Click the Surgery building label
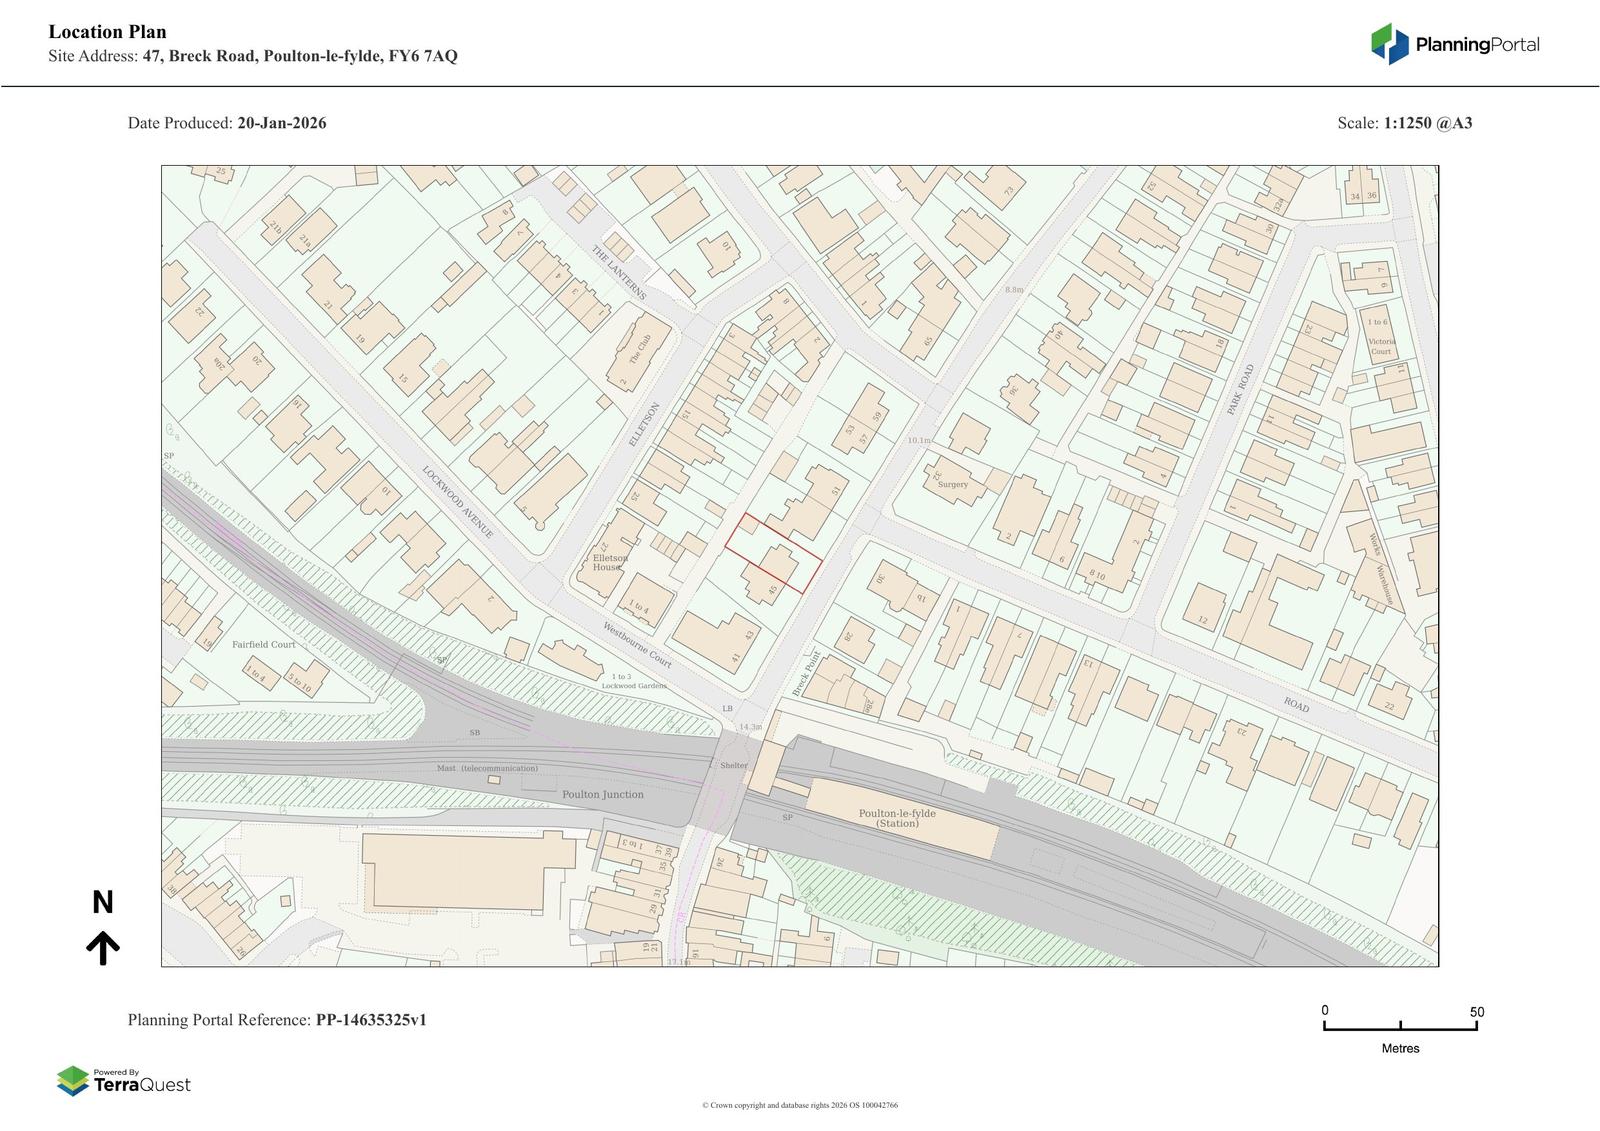 952,485
